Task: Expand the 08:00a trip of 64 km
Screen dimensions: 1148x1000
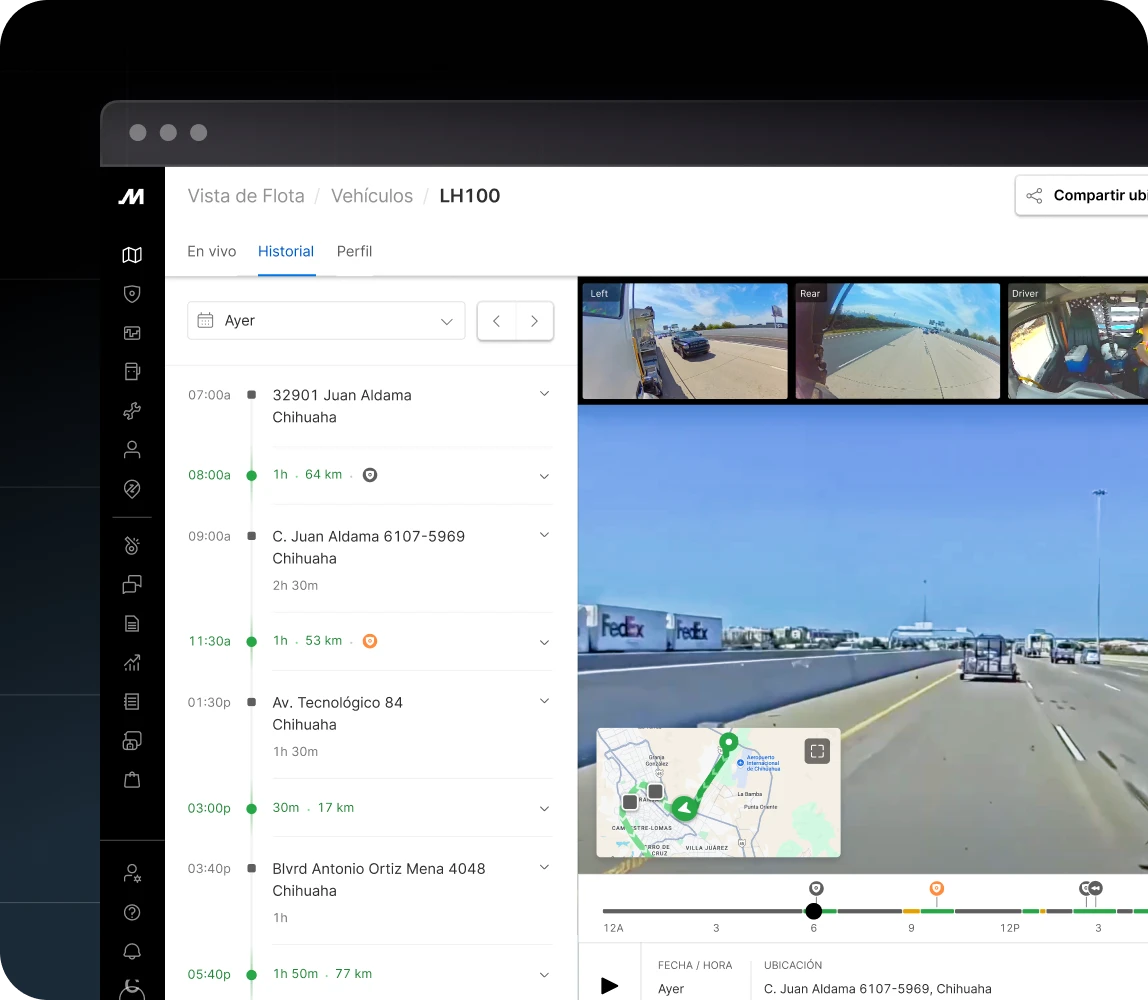Action: [544, 476]
